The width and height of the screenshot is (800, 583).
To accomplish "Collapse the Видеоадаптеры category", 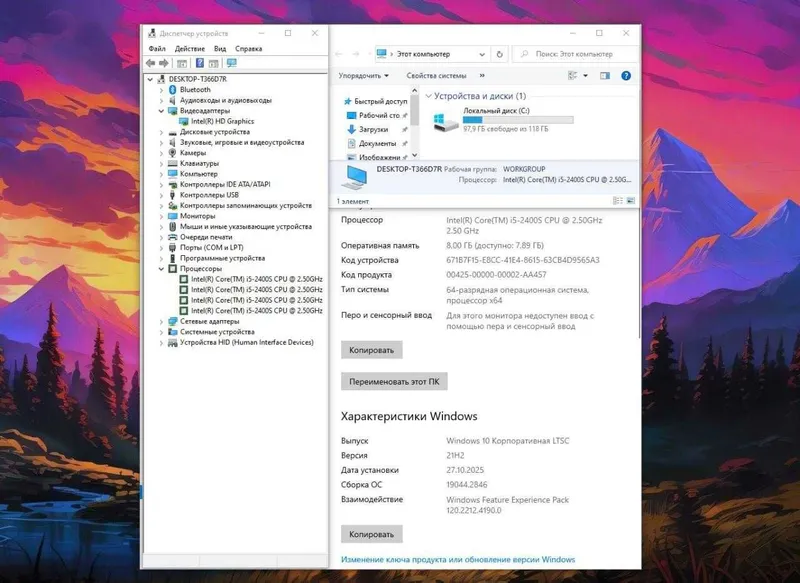I will click(x=161, y=111).
